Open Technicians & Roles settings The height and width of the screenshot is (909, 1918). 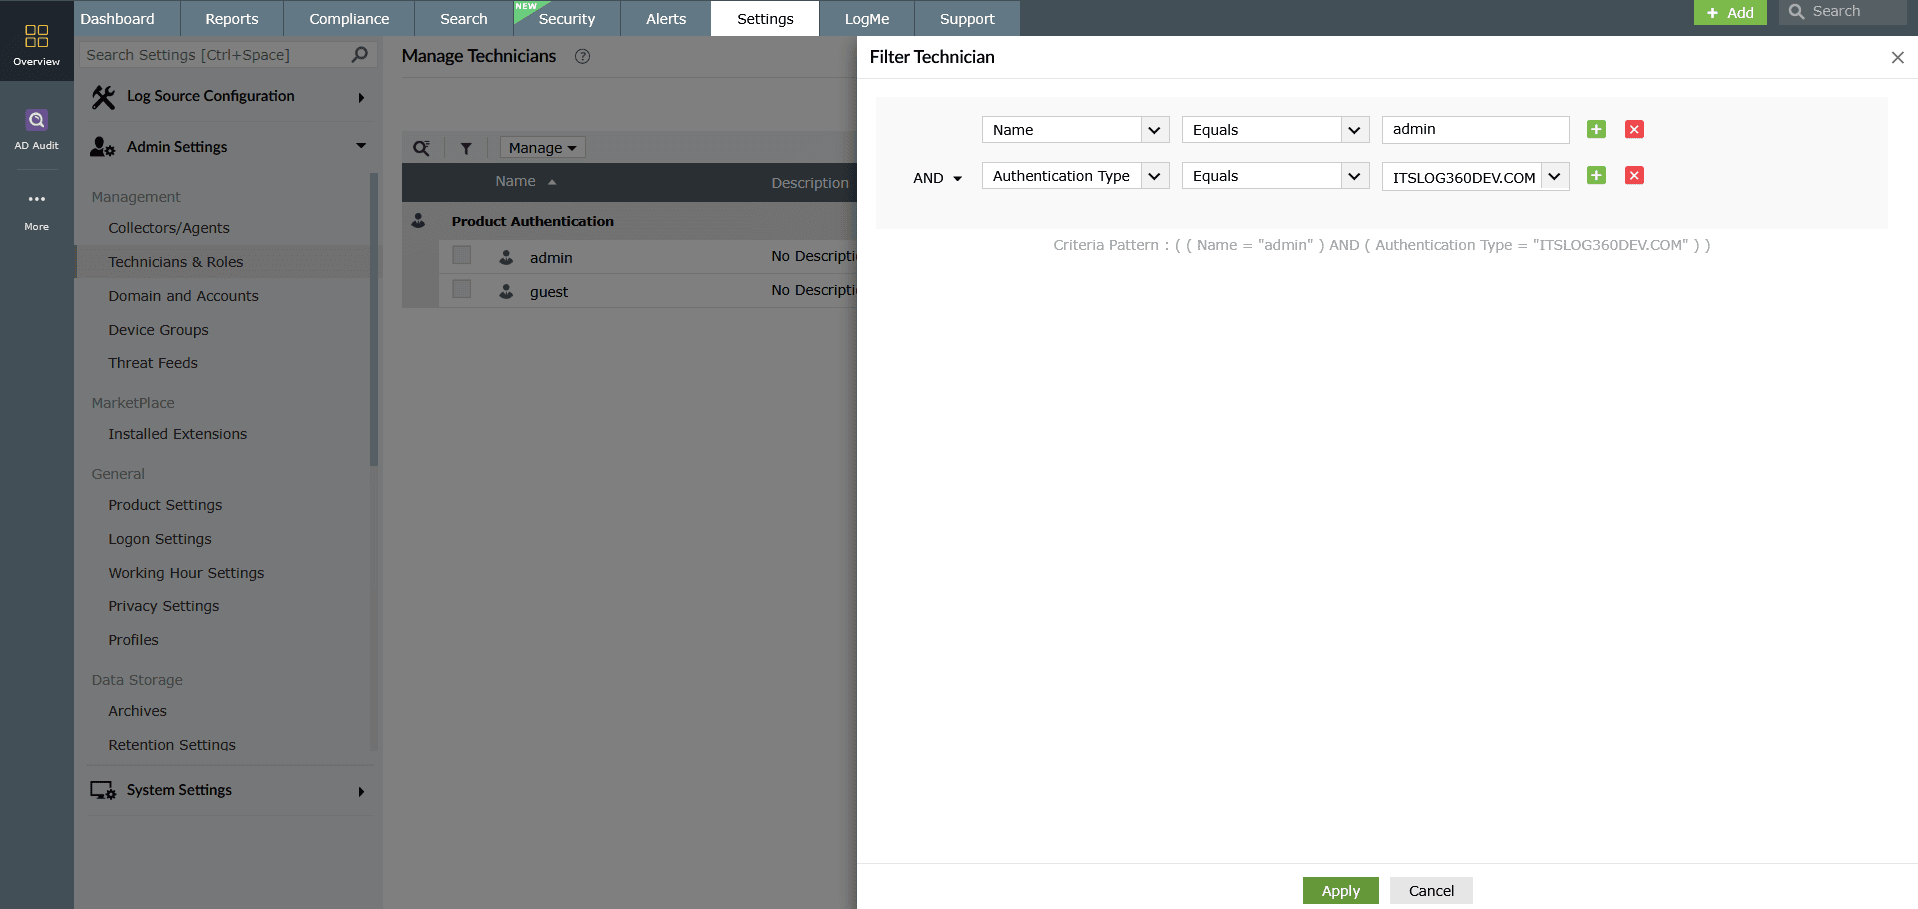pos(176,262)
